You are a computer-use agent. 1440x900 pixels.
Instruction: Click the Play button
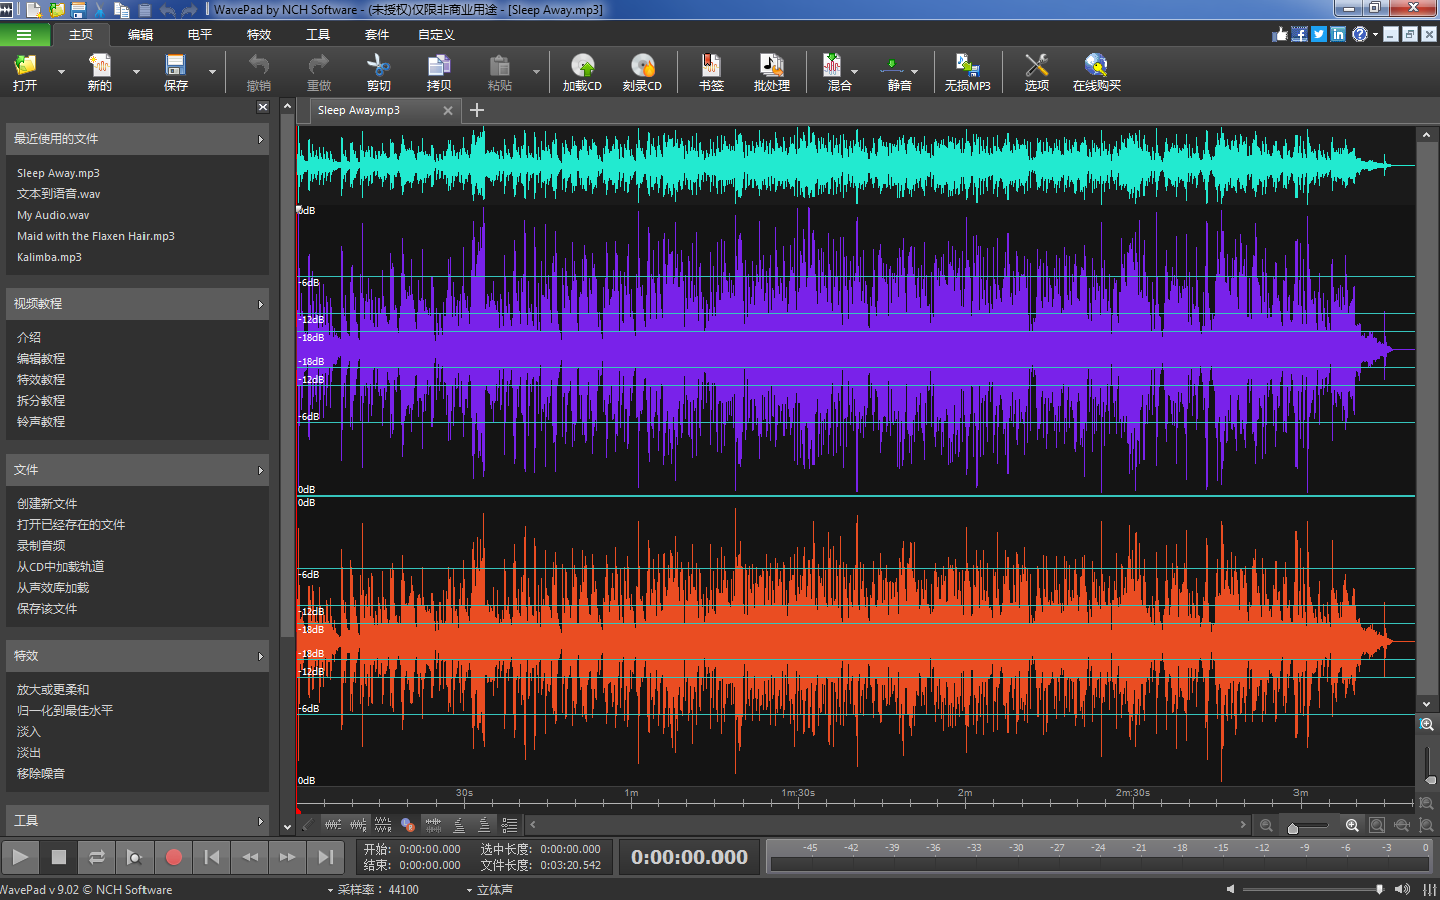(x=20, y=857)
